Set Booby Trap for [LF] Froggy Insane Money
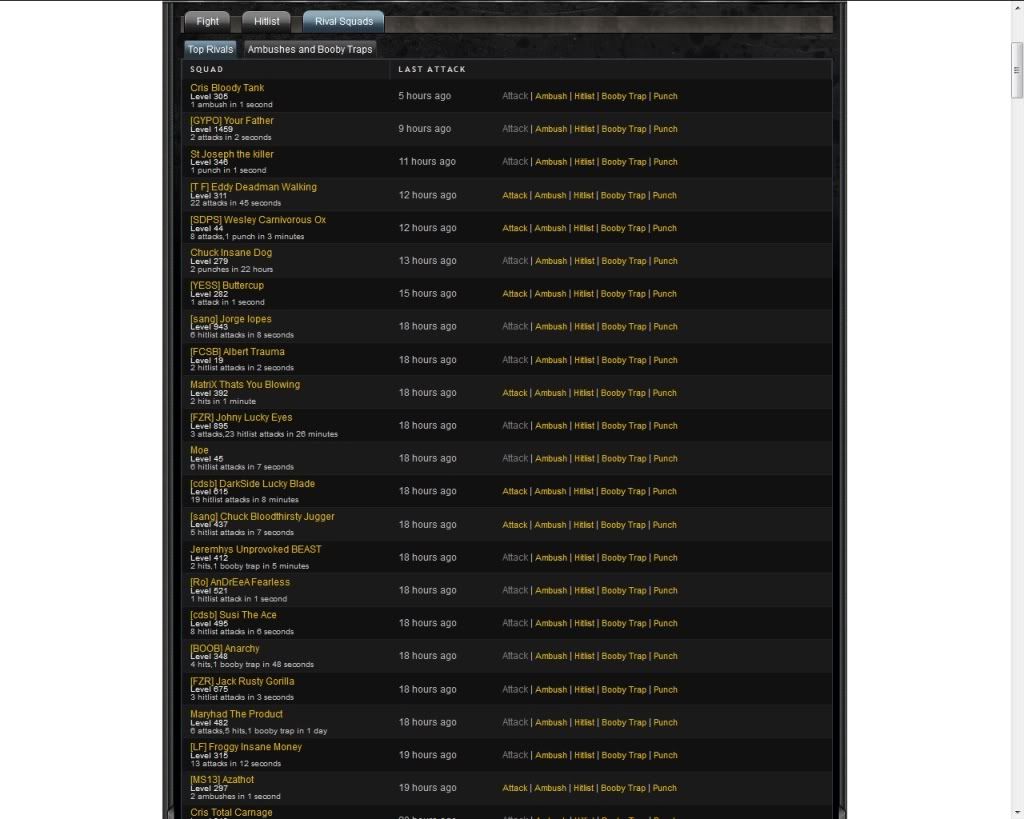 point(624,755)
